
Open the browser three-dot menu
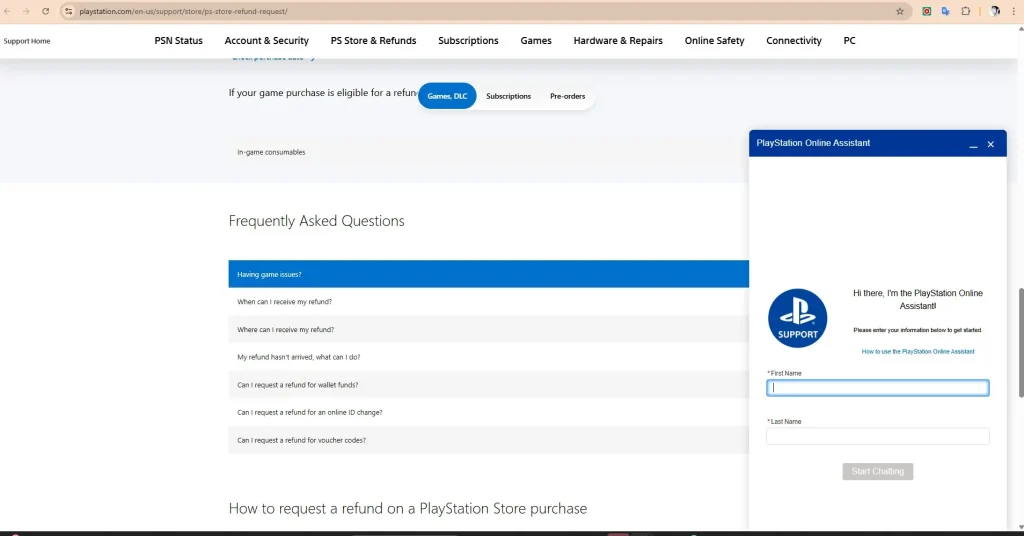coord(1014,11)
